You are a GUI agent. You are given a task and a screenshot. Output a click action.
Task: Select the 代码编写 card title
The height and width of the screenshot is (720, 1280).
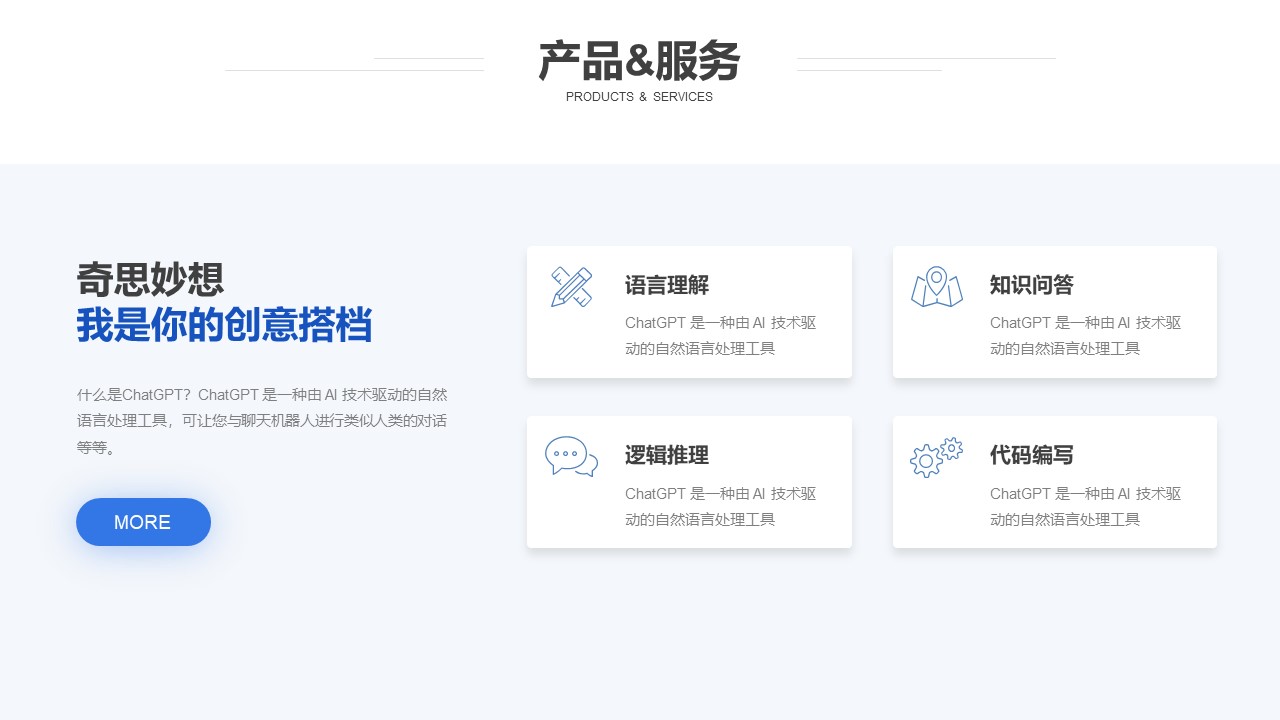(1032, 455)
